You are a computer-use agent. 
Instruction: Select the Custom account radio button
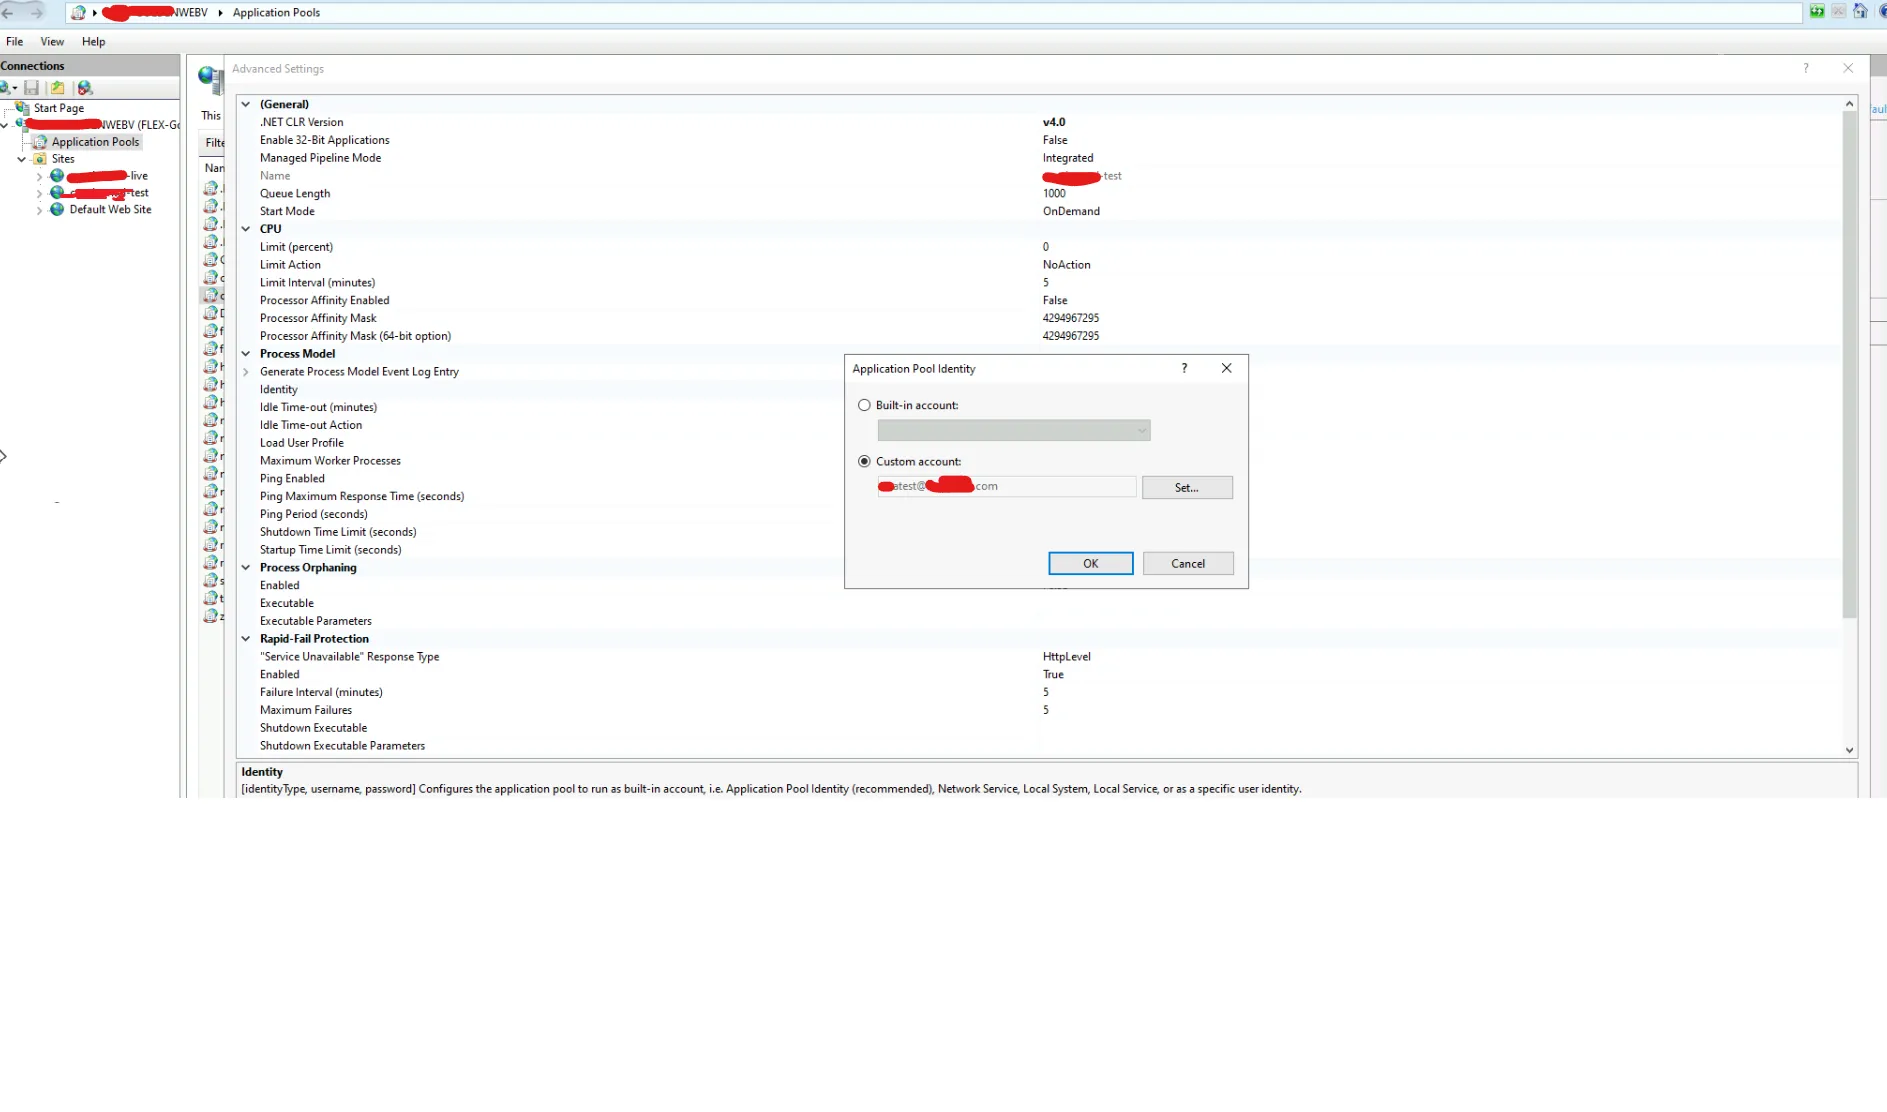coord(864,461)
